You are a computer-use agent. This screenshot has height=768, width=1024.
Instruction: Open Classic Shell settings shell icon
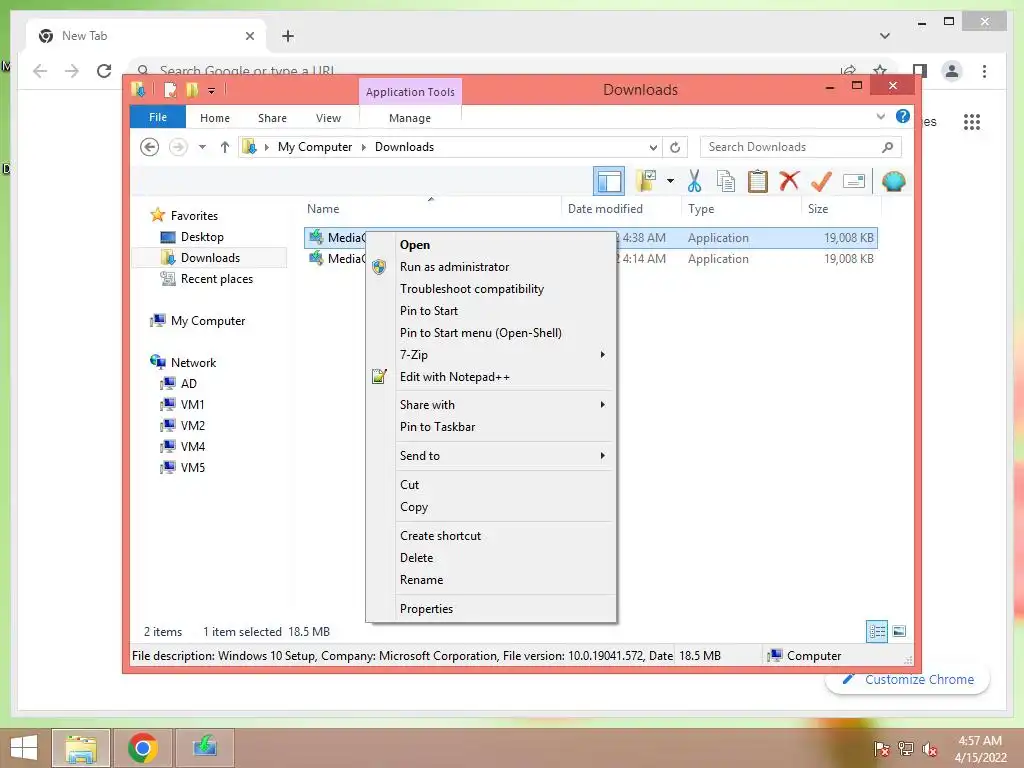pyautogui.click(x=893, y=181)
